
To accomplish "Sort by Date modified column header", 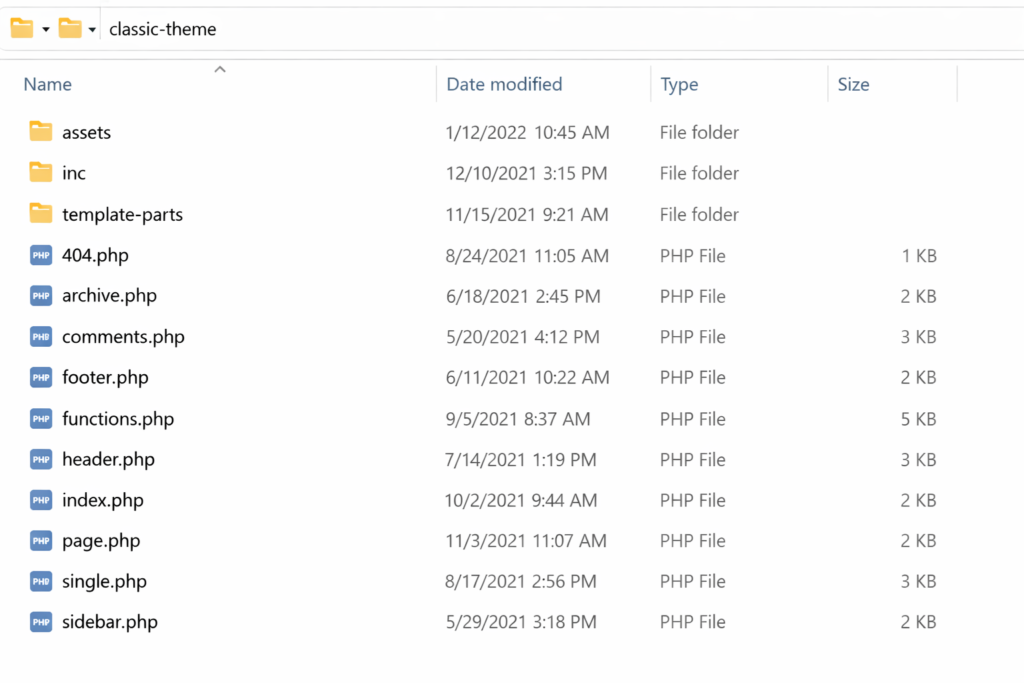I will pos(504,85).
